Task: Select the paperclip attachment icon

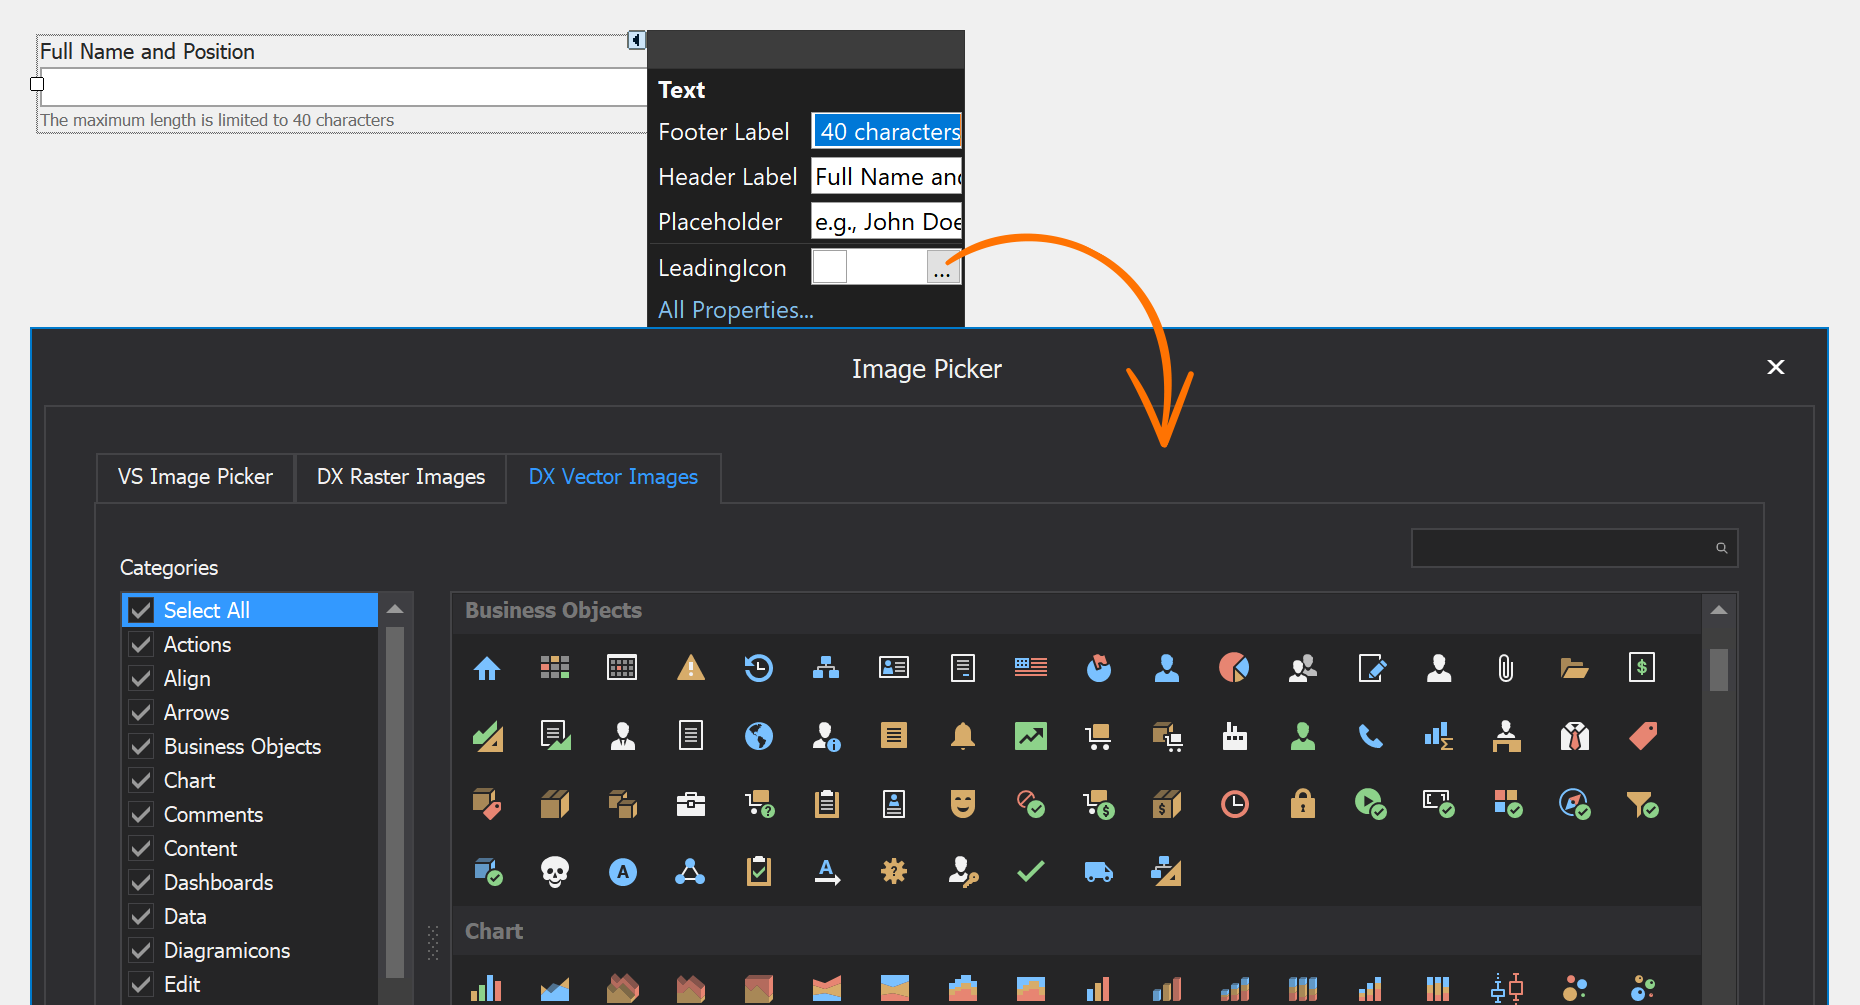Action: click(1506, 668)
